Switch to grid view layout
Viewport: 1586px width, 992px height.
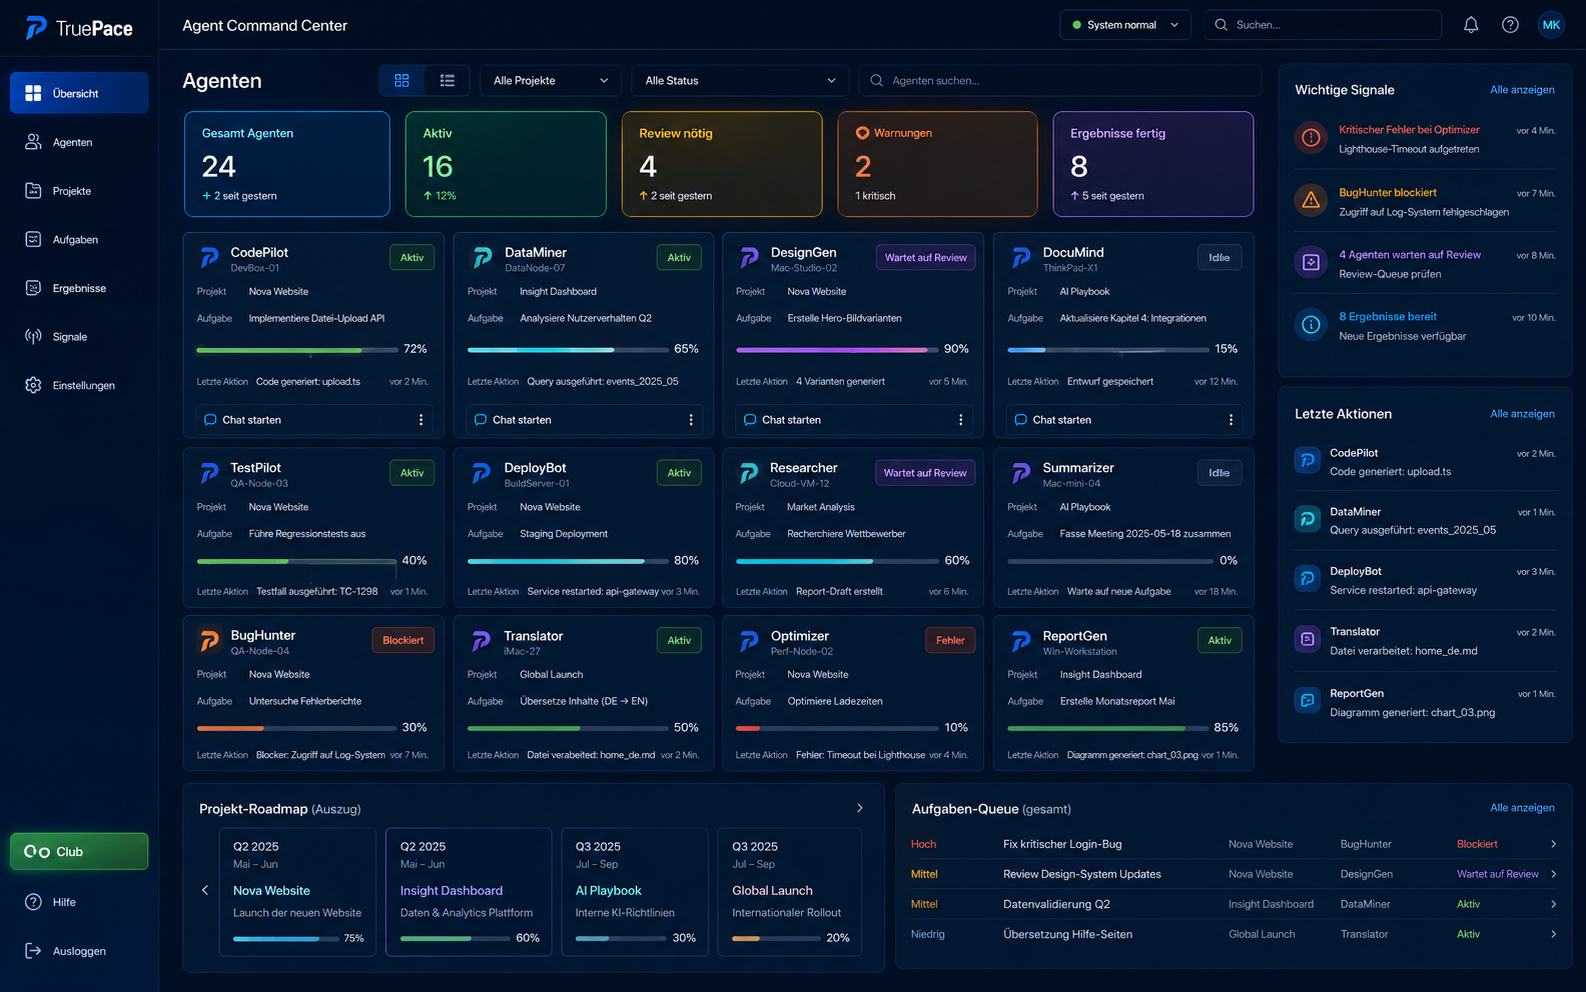402,80
